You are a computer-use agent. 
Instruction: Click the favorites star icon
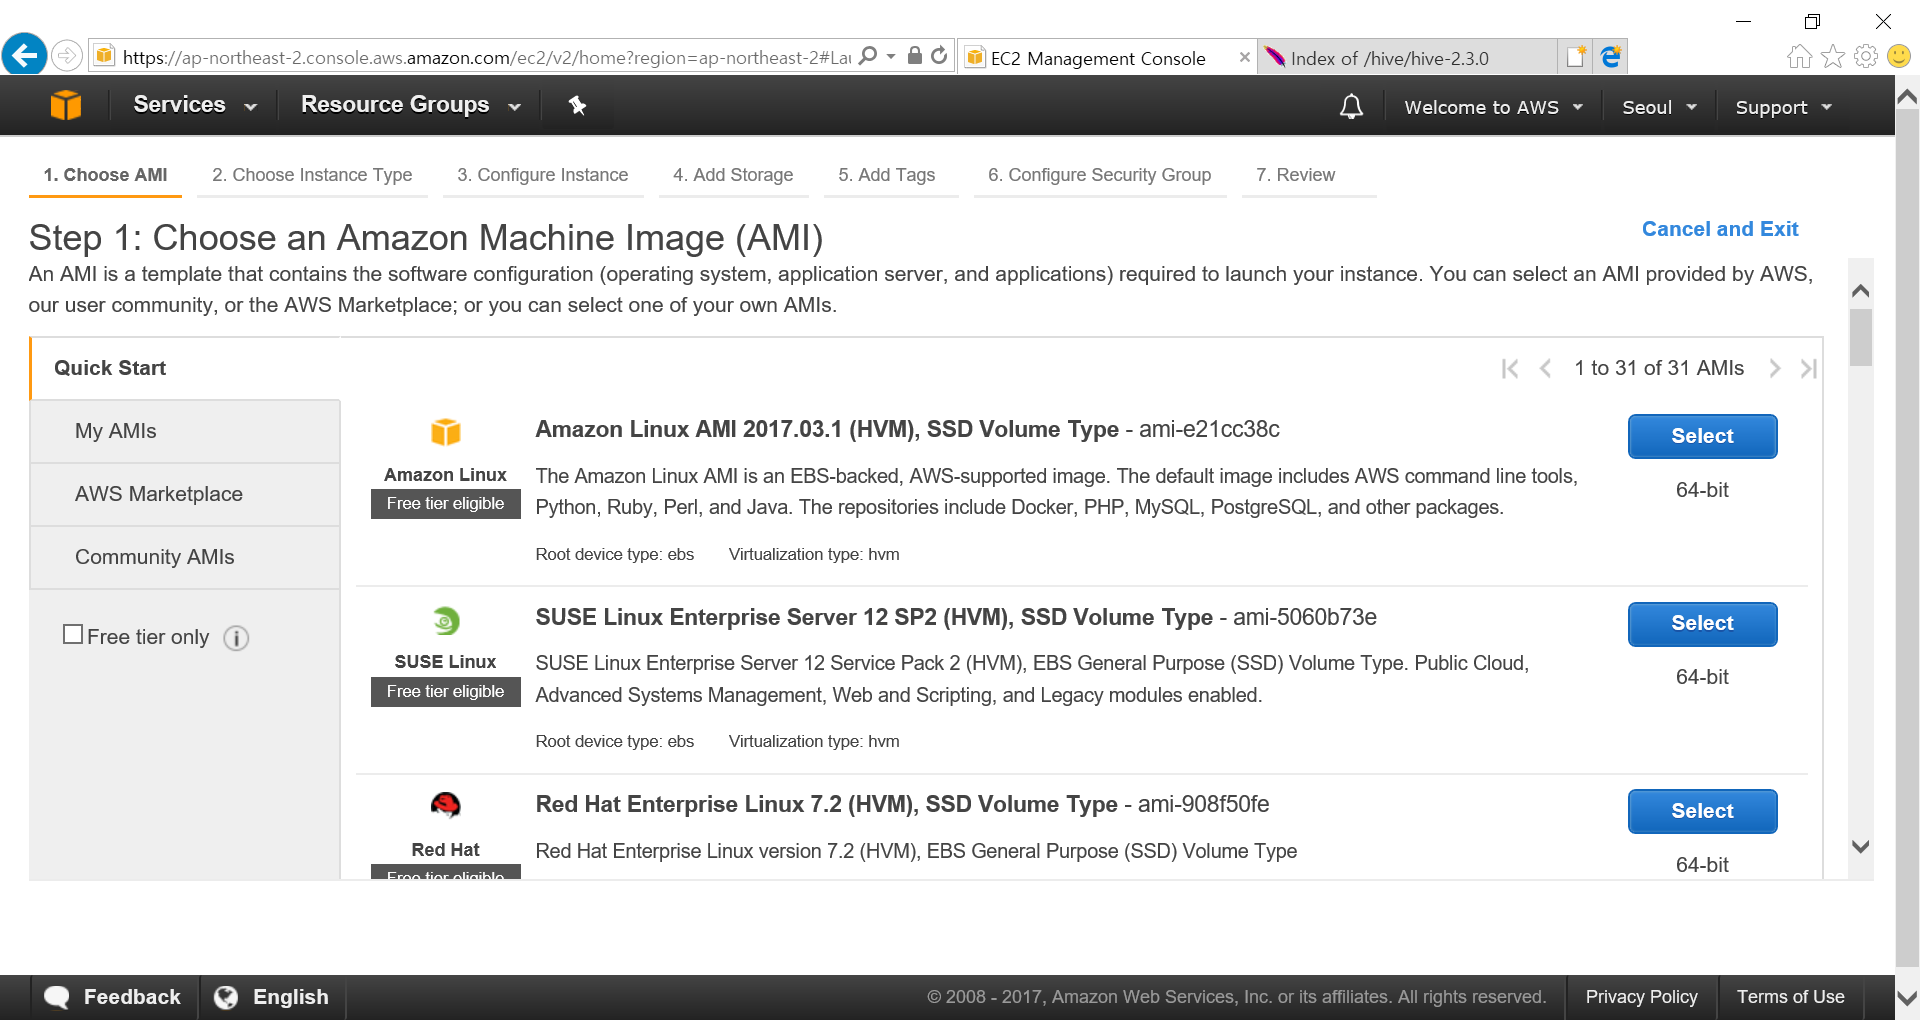coord(1833,57)
